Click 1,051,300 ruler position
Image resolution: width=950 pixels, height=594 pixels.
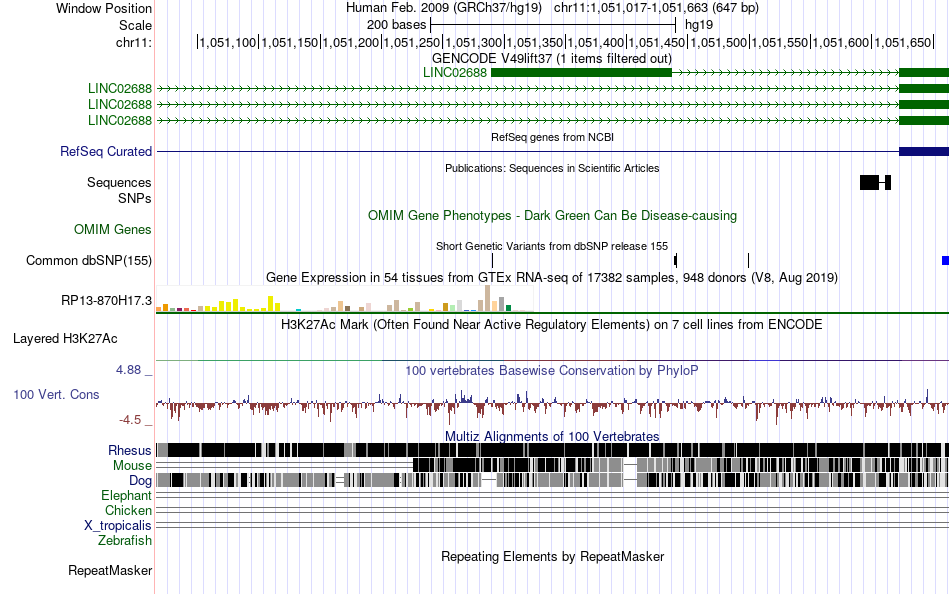click(x=474, y=42)
